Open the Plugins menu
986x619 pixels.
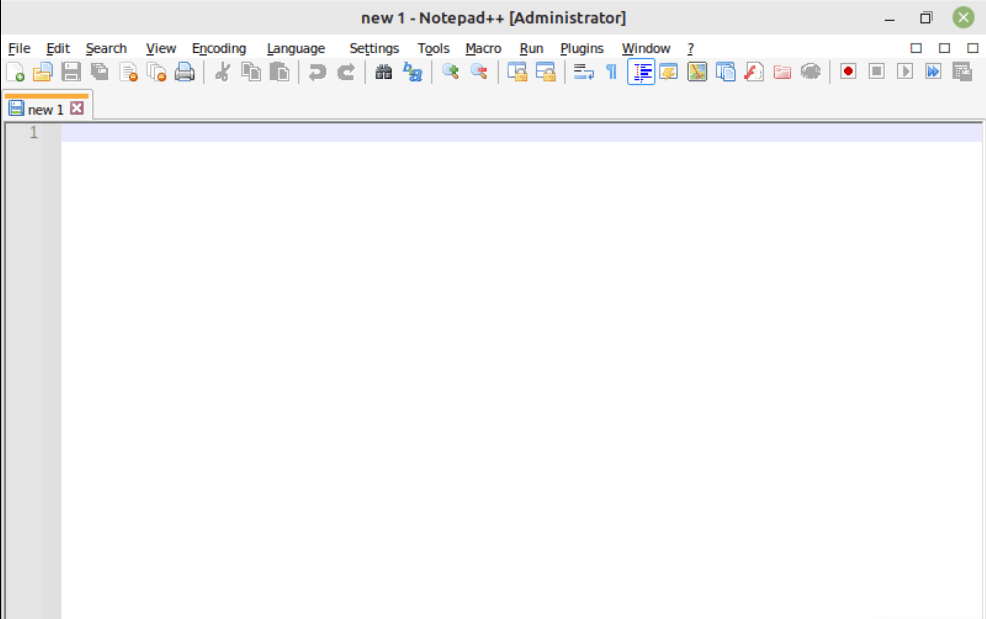point(582,48)
